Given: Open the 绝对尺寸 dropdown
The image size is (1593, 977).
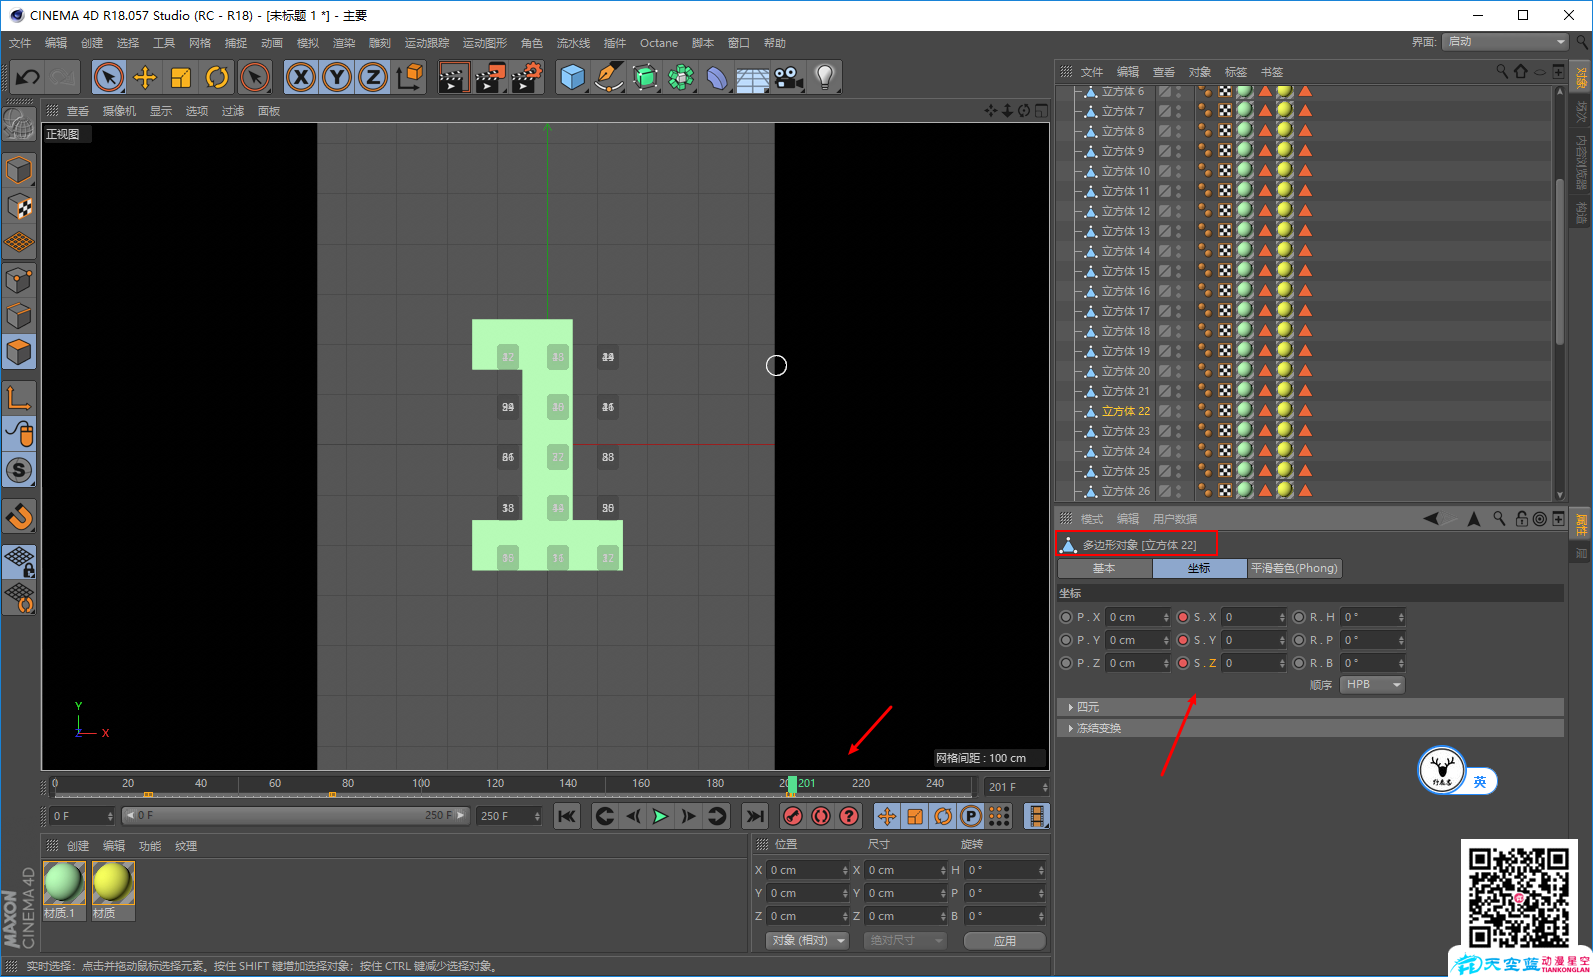Looking at the screenshot, I should [x=903, y=940].
